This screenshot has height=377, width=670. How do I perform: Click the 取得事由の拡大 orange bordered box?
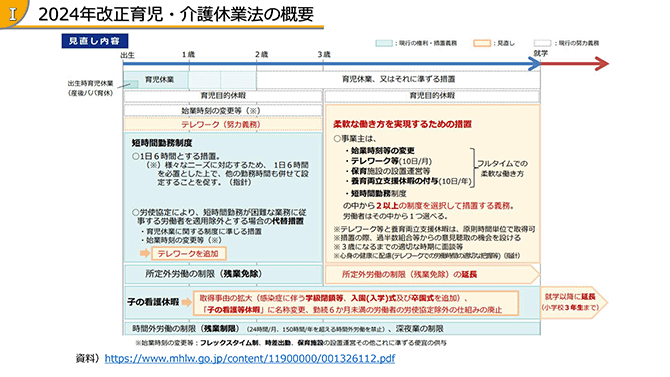(x=356, y=303)
